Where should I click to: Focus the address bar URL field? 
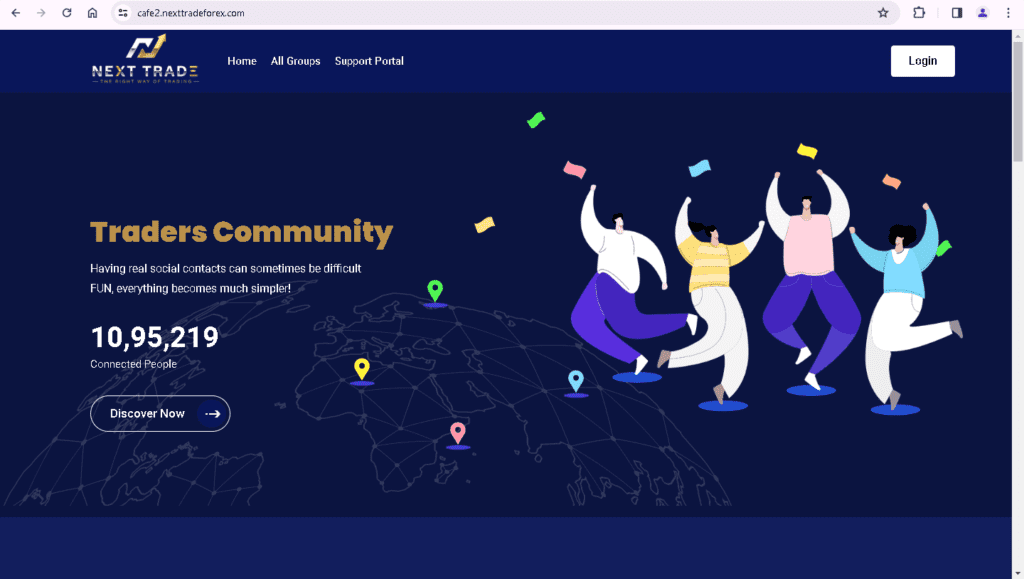pyautogui.click(x=503, y=13)
